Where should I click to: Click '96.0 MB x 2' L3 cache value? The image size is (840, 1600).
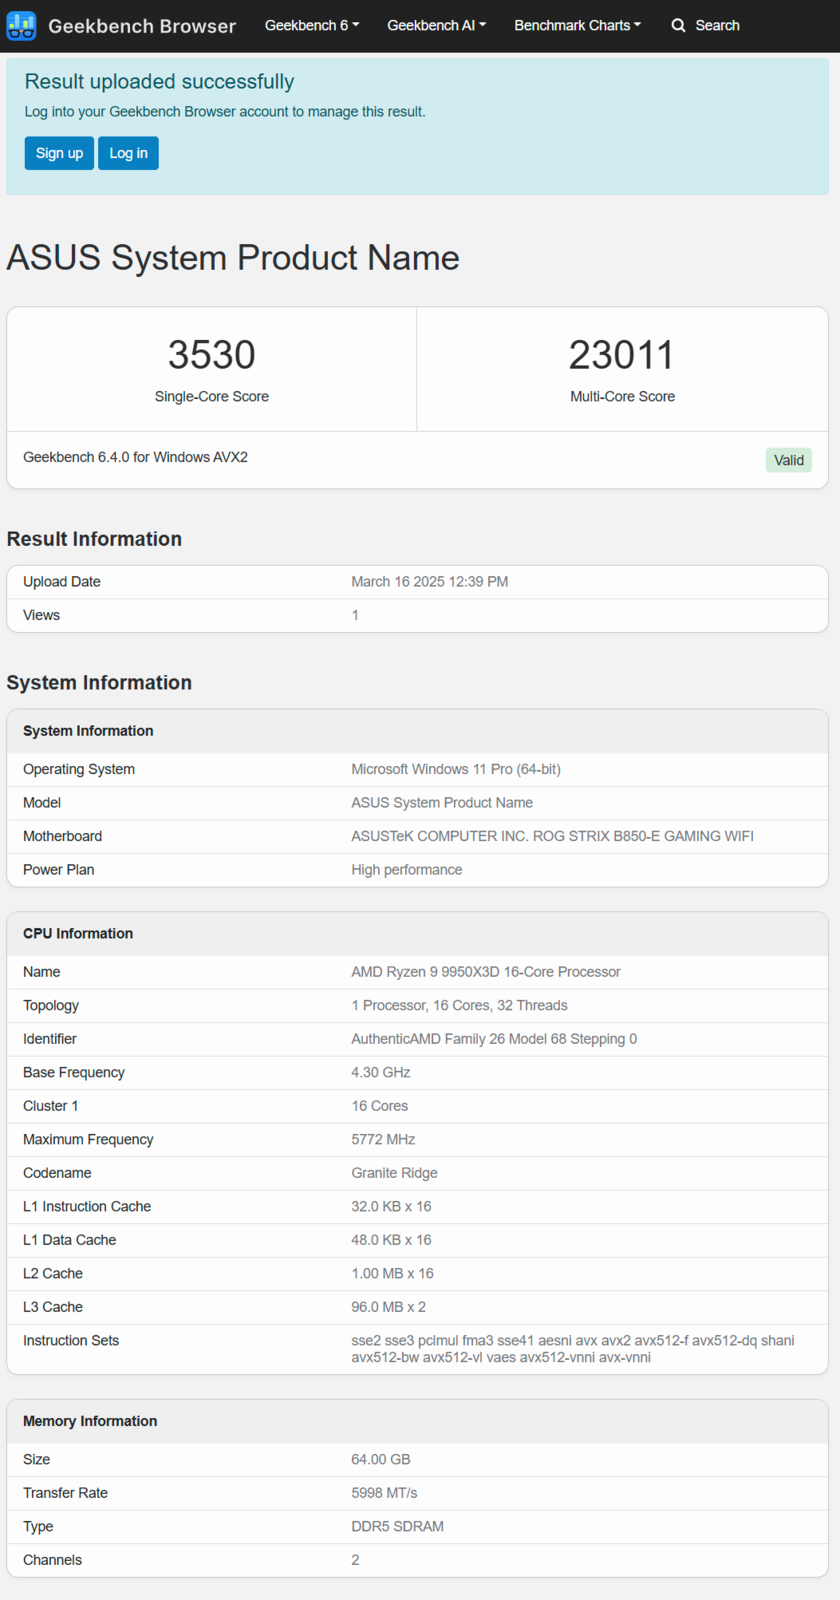388,1307
